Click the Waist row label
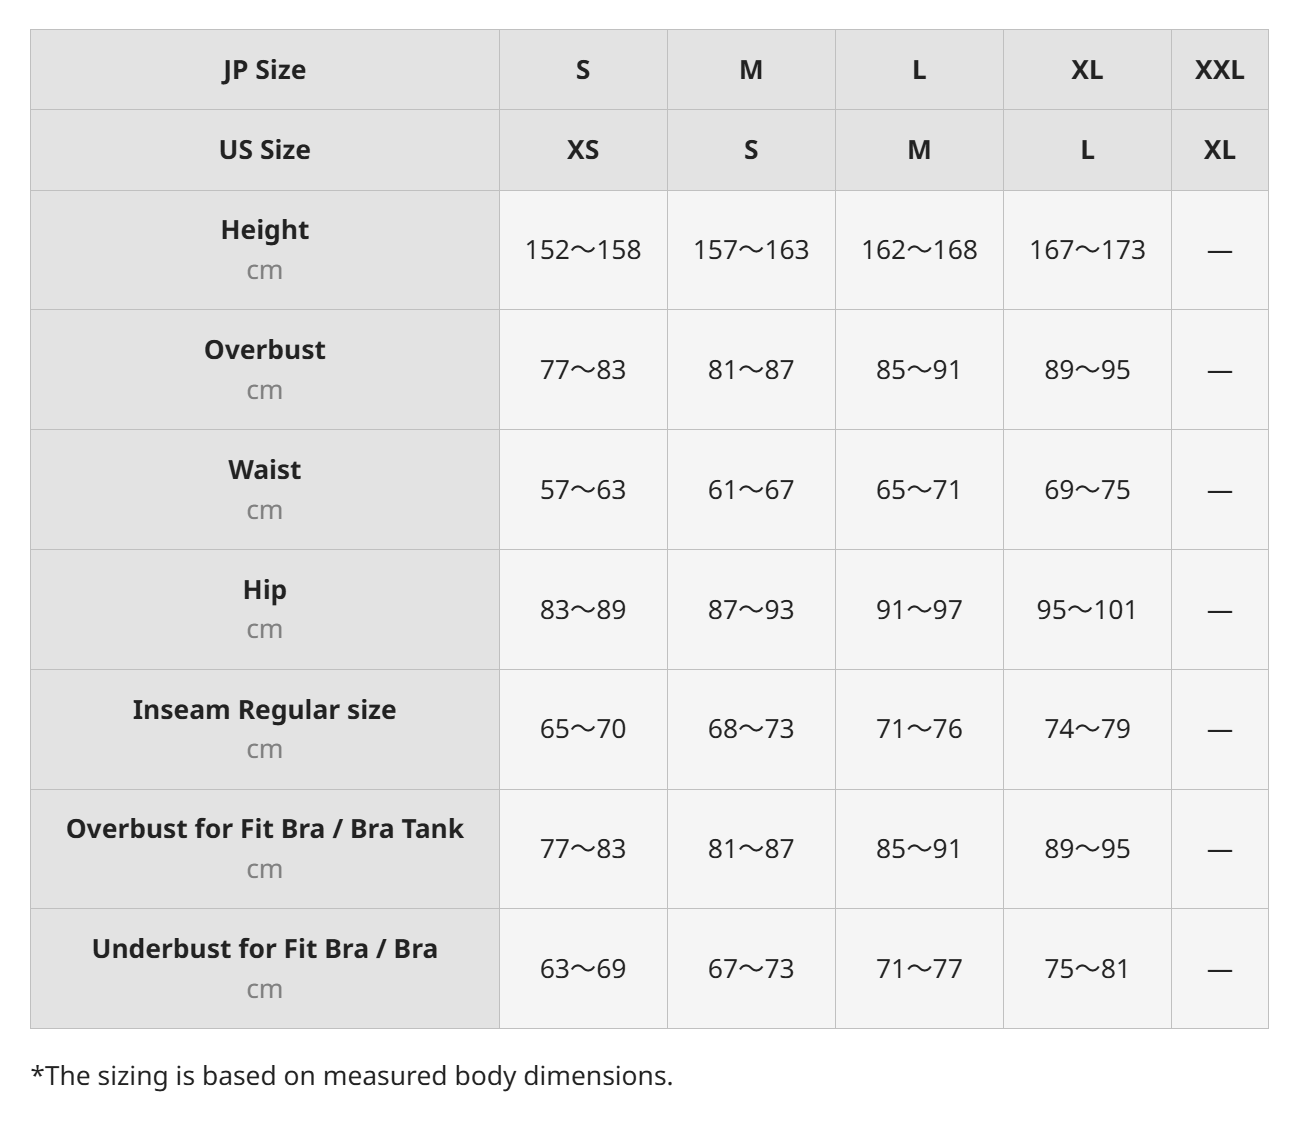 pyautogui.click(x=264, y=470)
